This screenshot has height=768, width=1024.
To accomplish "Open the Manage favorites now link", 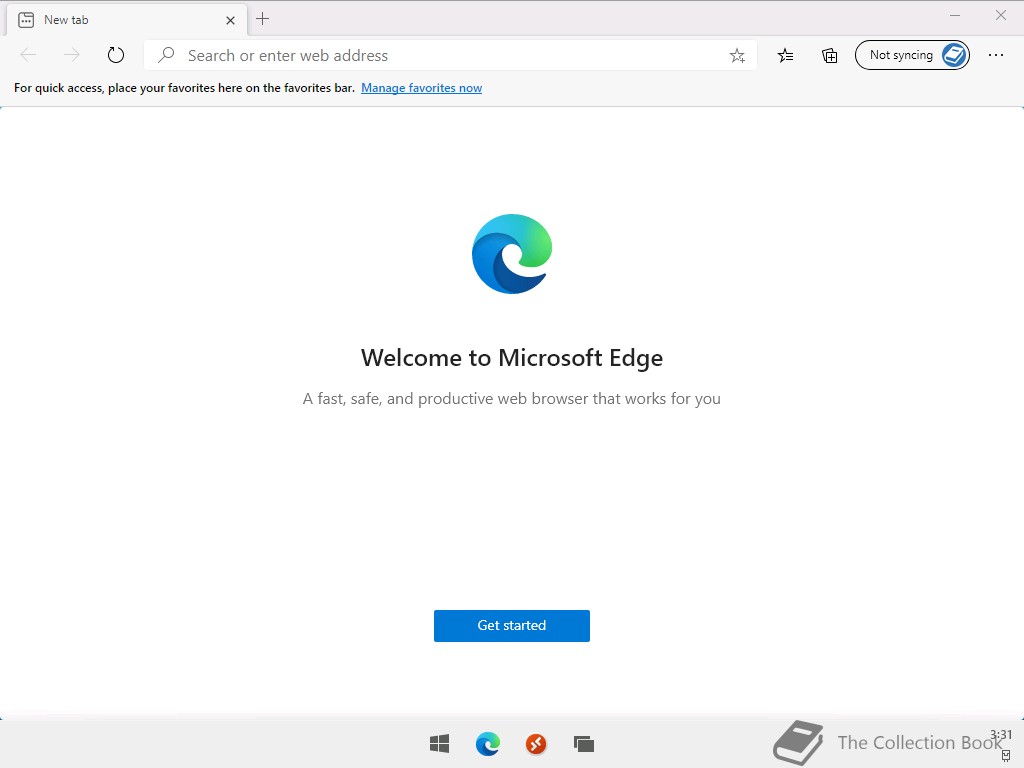I will click(421, 88).
